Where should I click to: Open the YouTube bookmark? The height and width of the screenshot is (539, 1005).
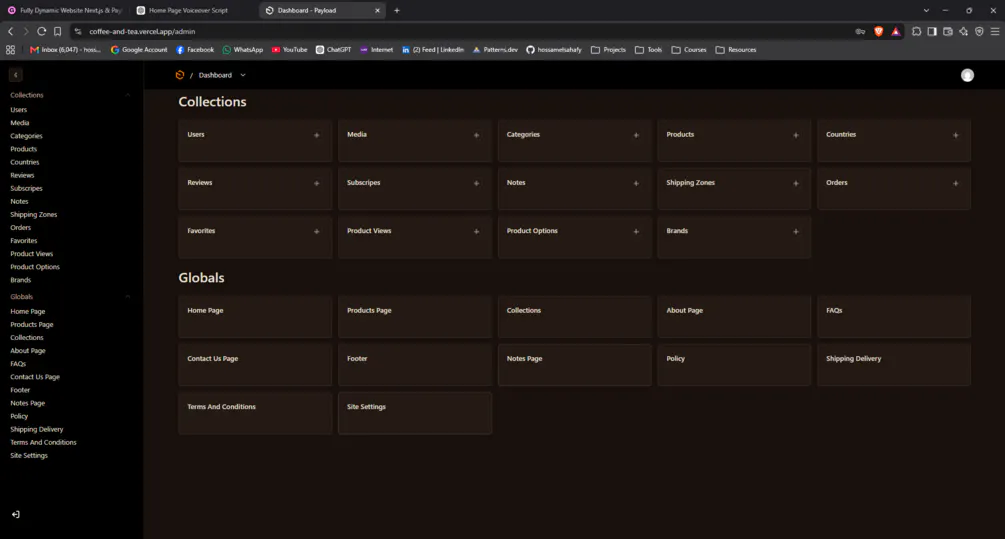(x=289, y=50)
